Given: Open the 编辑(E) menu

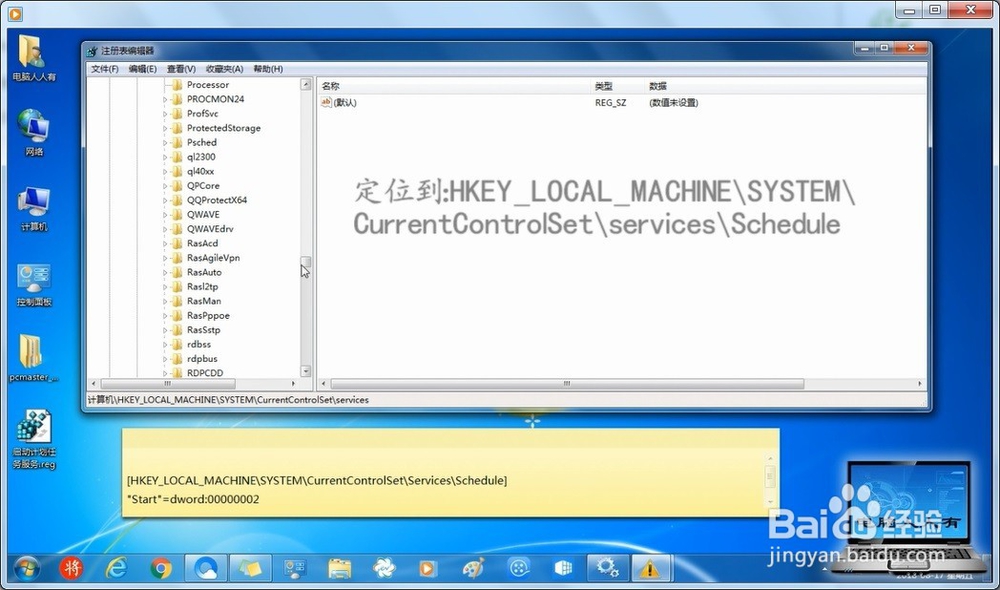Looking at the screenshot, I should coord(142,69).
